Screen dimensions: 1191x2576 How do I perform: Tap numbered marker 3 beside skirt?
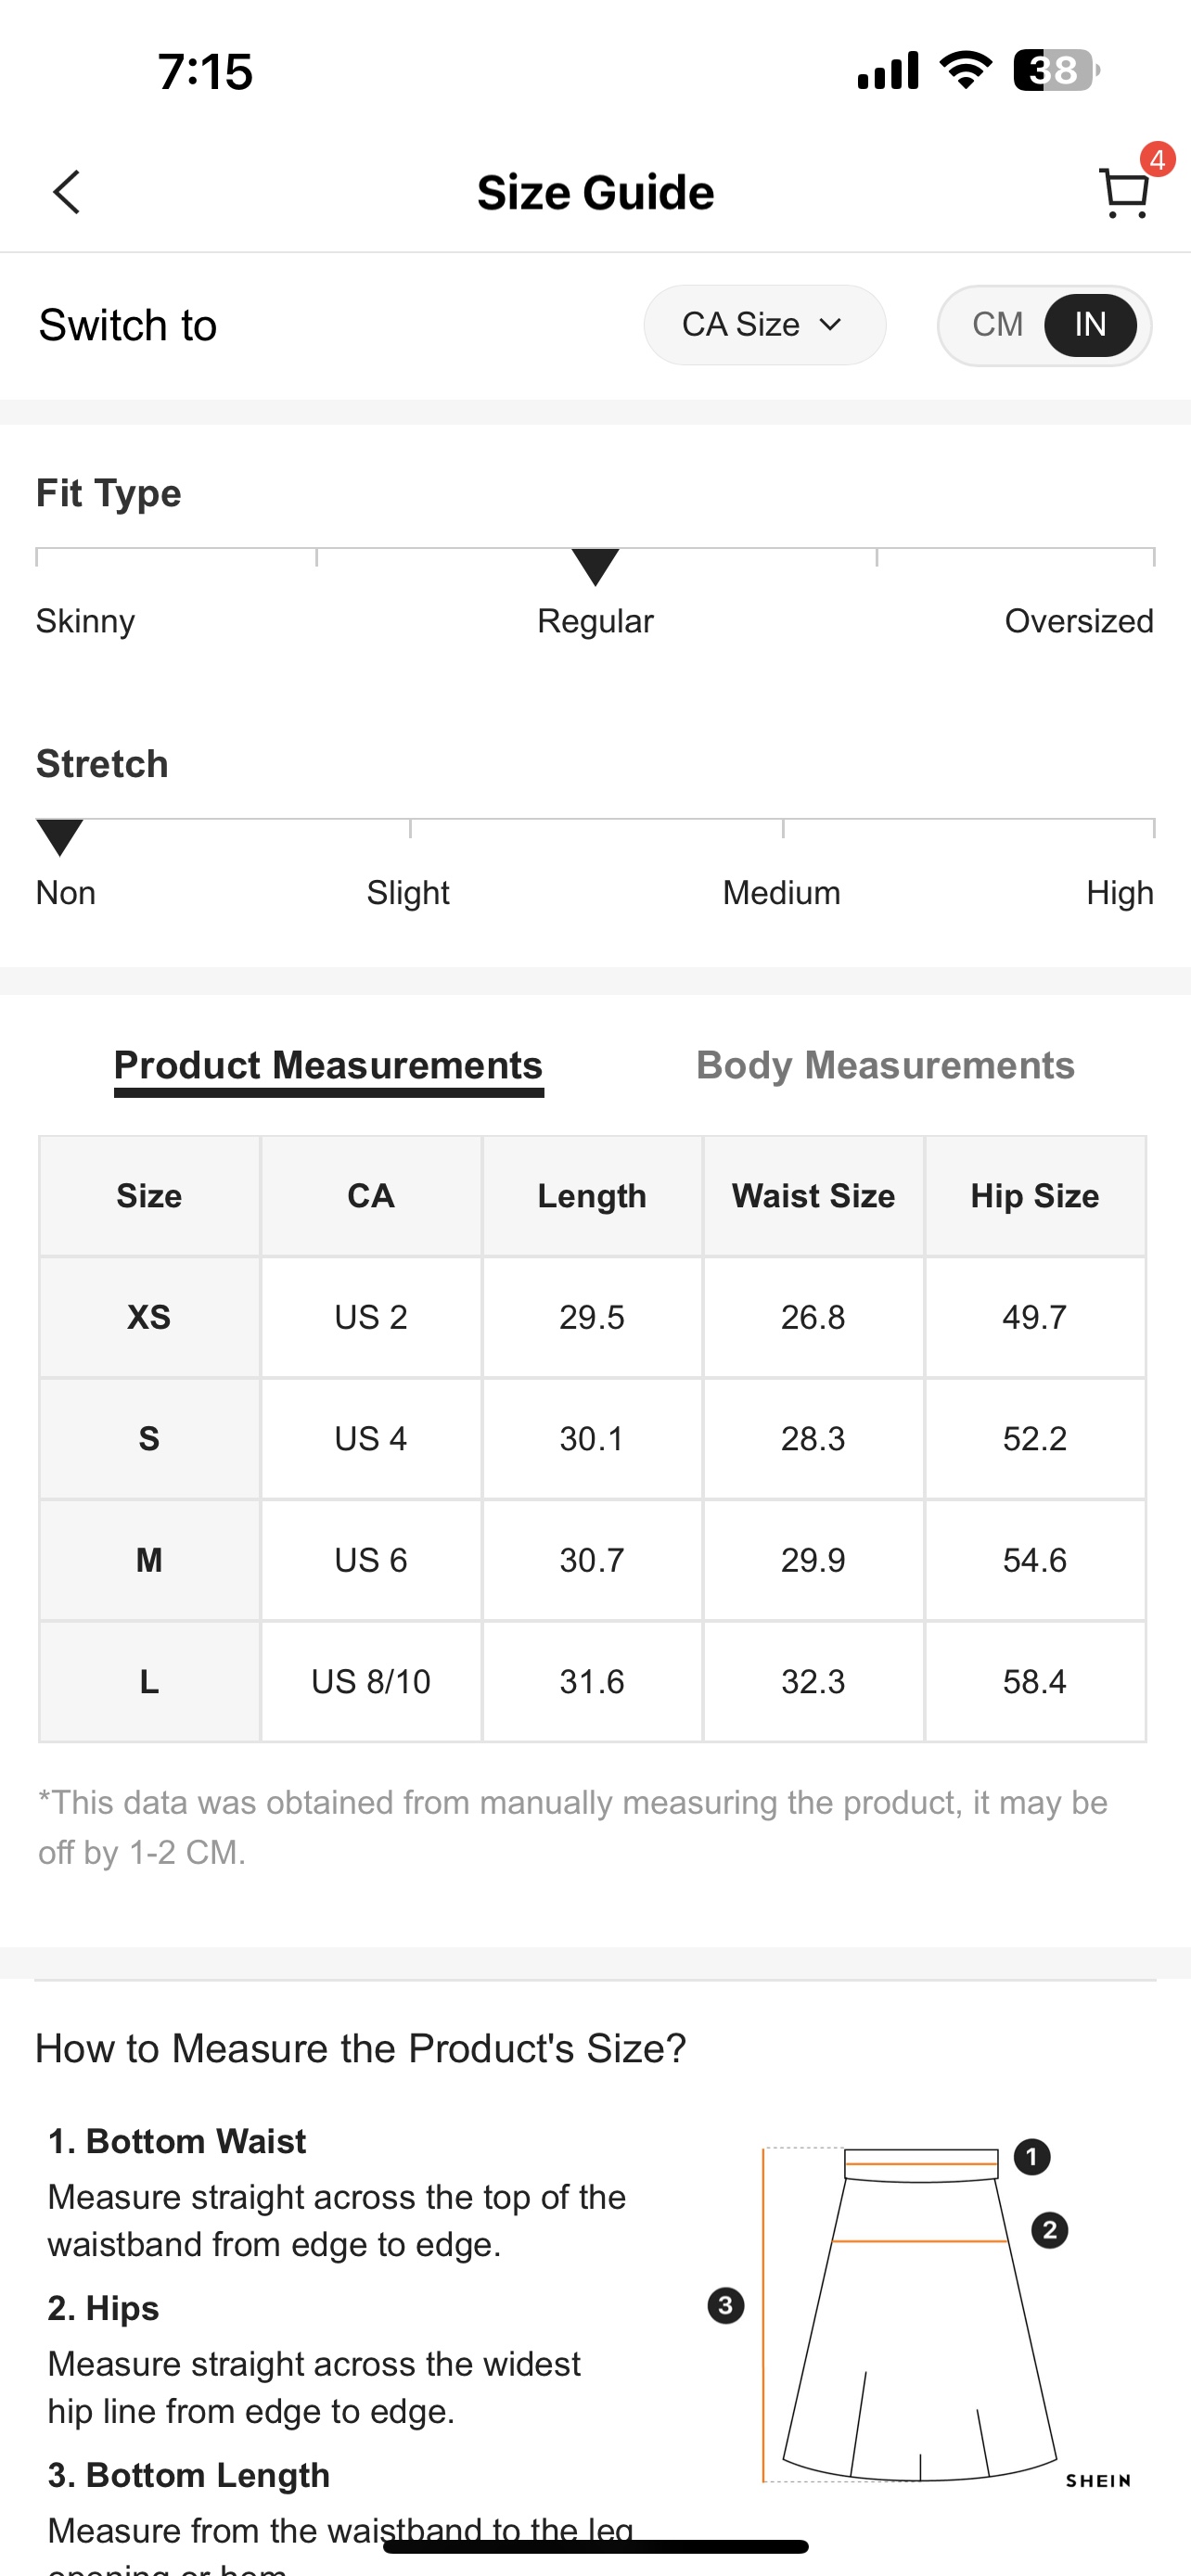point(726,2306)
